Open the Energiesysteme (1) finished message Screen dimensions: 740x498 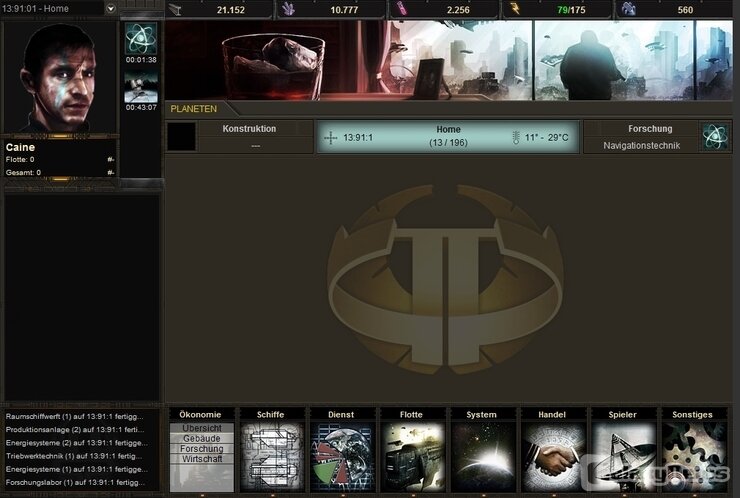(76, 469)
